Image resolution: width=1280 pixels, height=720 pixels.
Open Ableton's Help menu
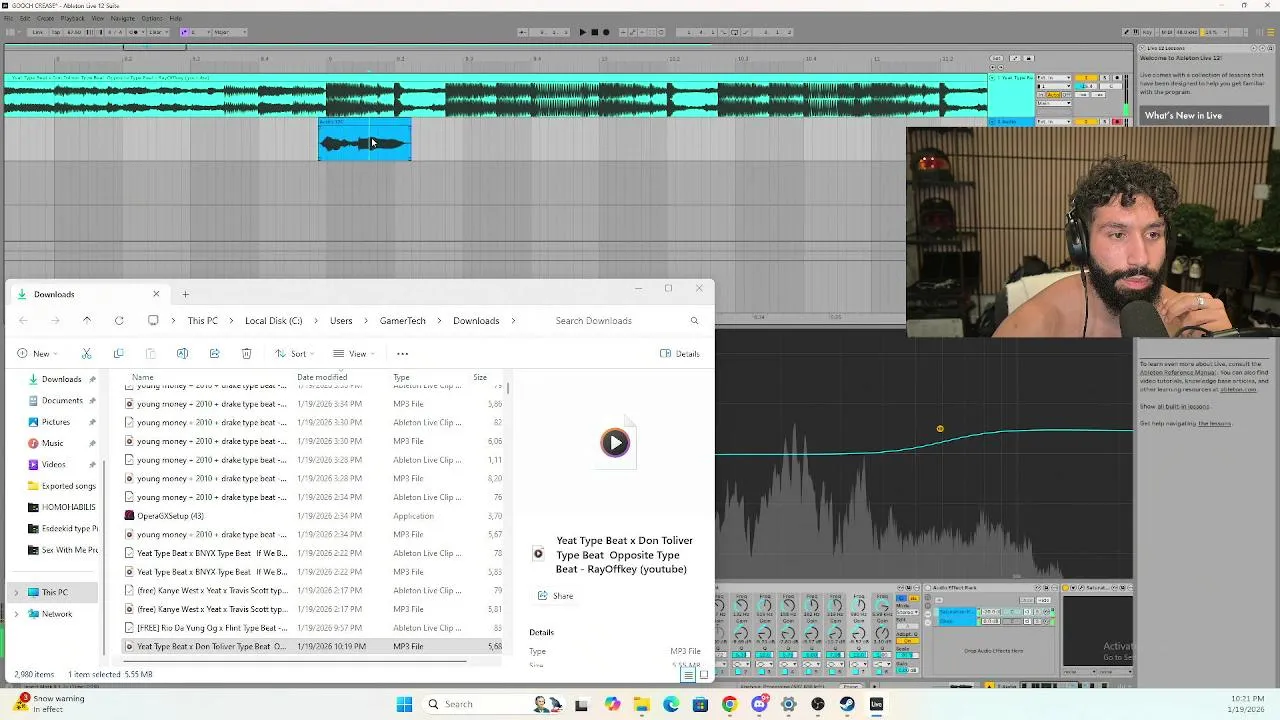click(175, 18)
